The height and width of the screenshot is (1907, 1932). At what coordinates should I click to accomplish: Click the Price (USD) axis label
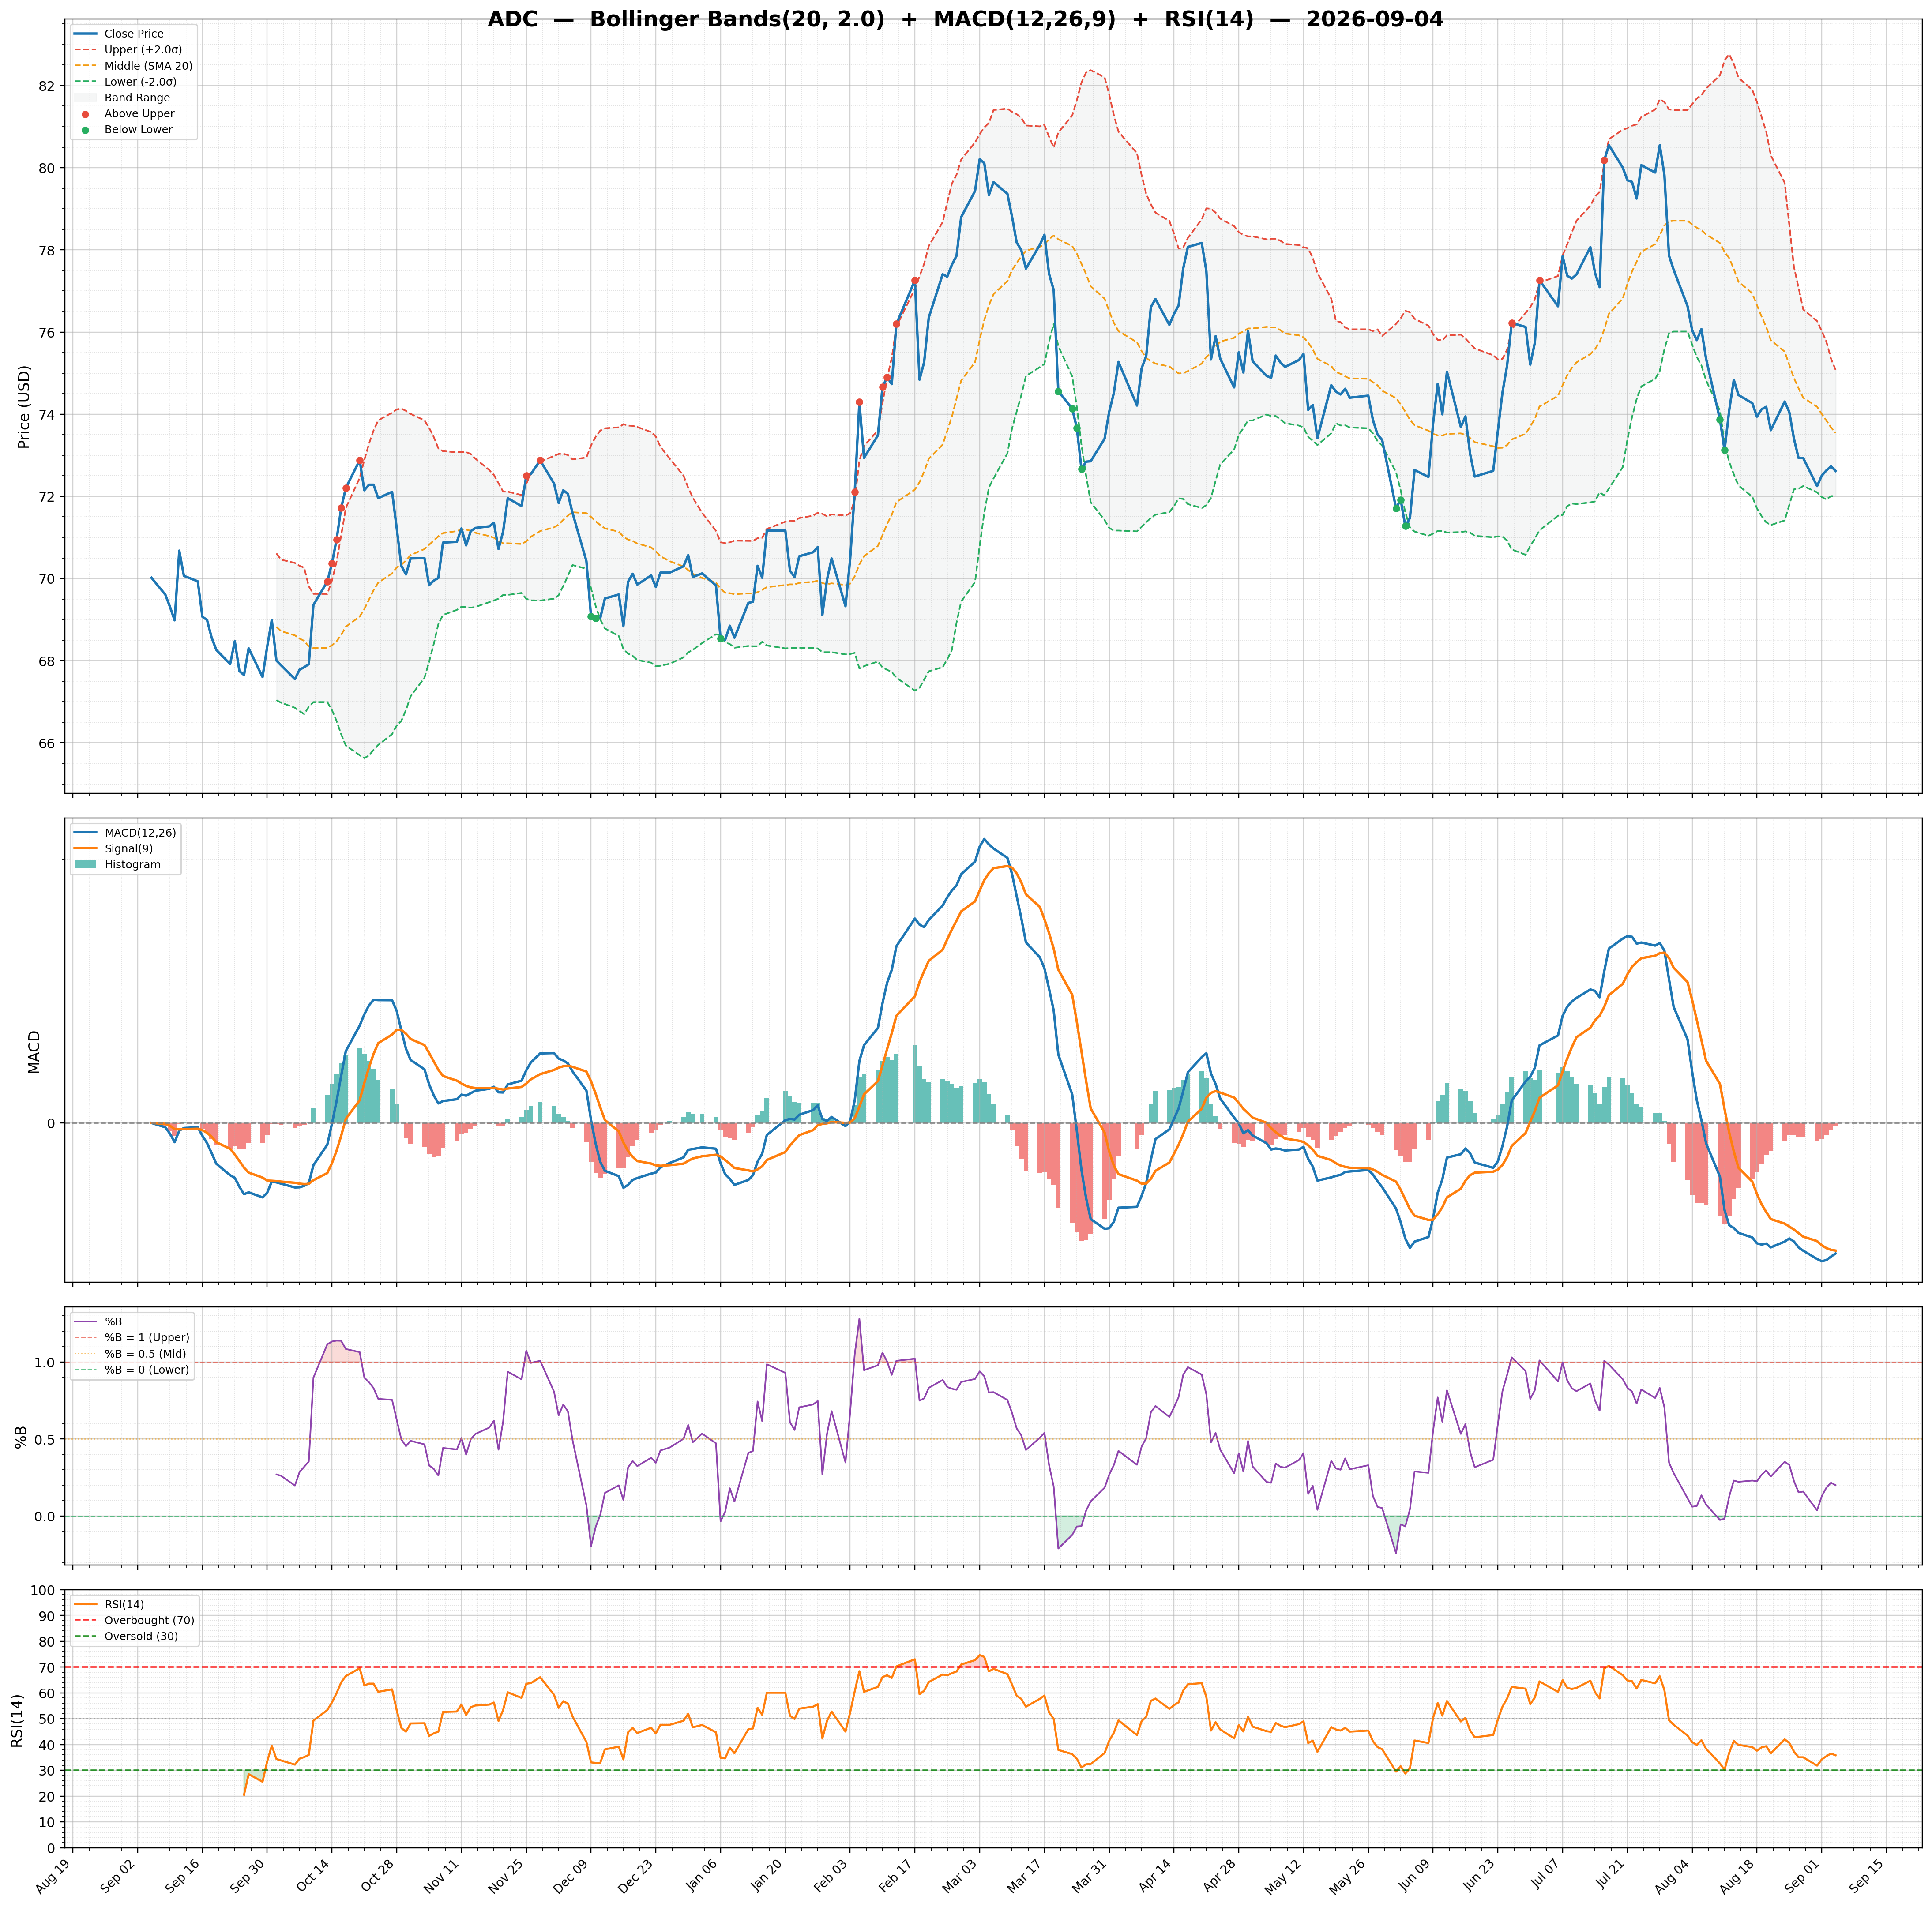click(x=25, y=407)
